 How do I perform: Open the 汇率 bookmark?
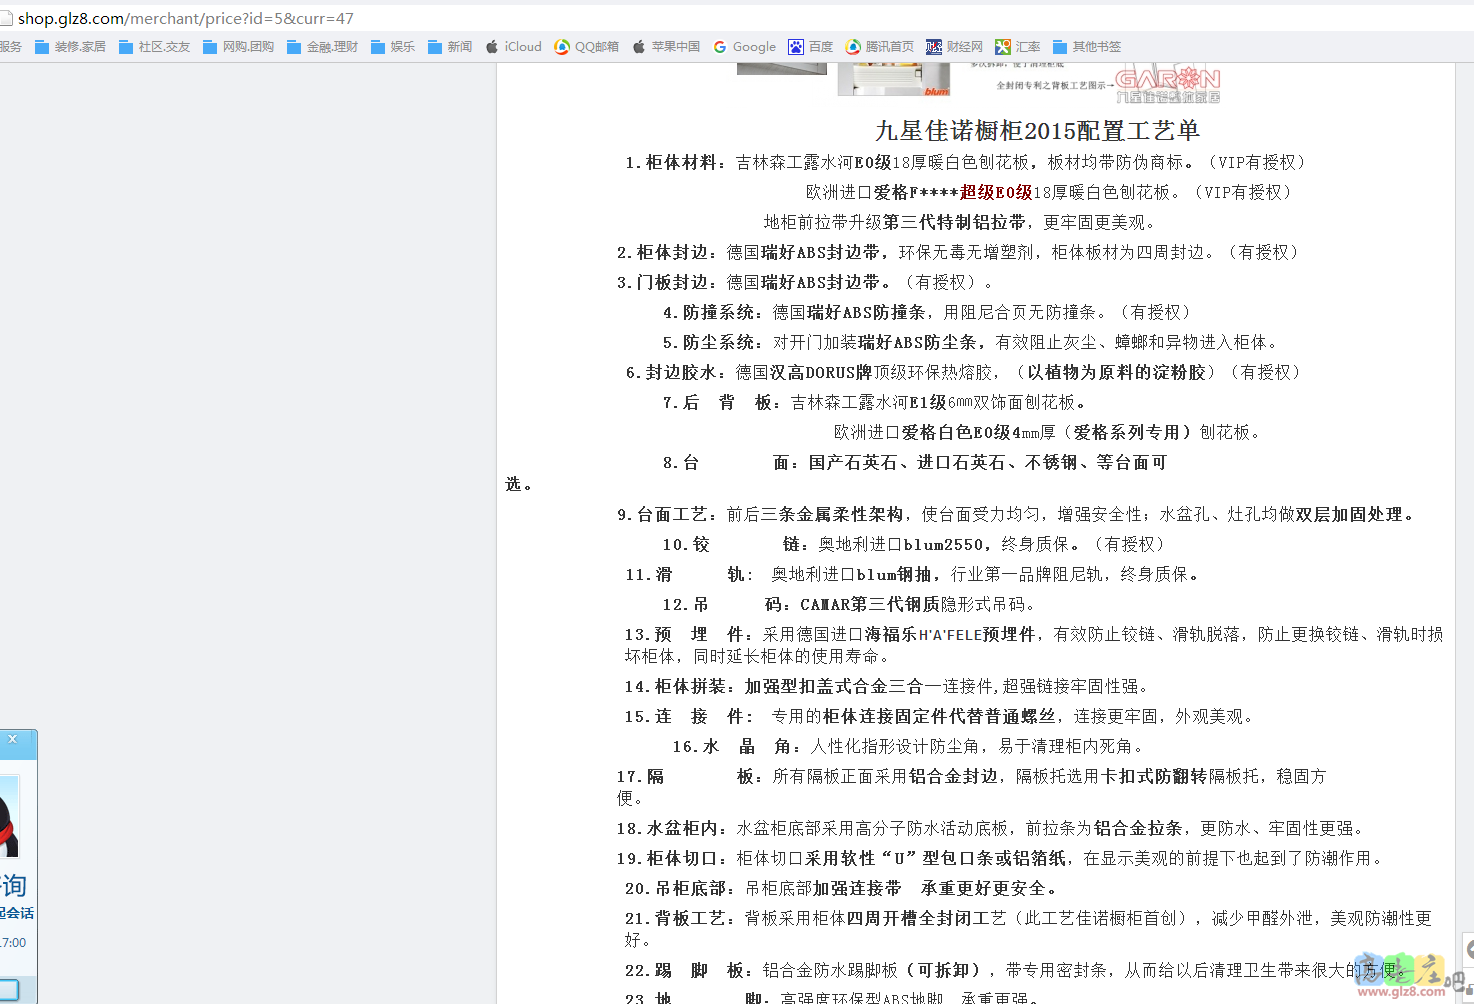pos(1018,47)
